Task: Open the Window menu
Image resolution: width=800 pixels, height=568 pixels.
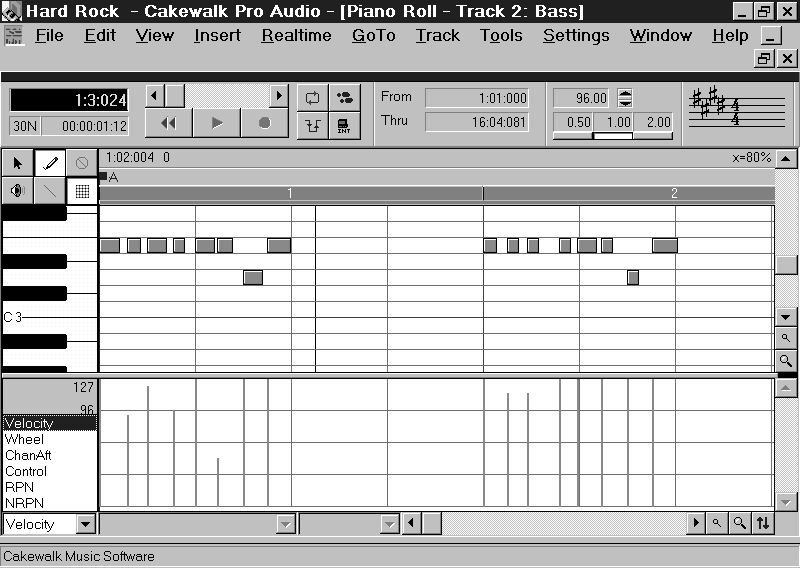Action: coord(661,36)
